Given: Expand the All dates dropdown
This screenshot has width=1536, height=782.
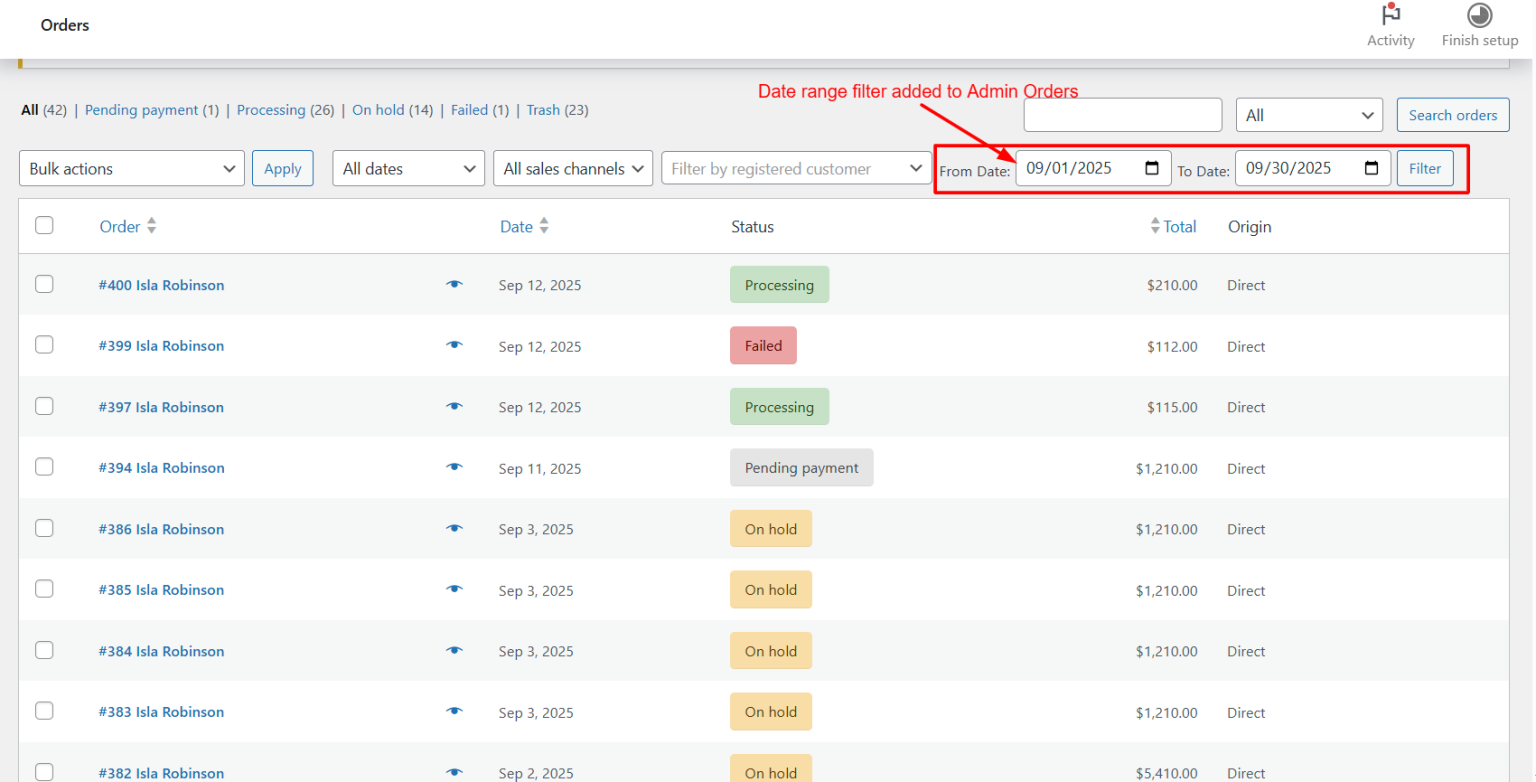Looking at the screenshot, I should click(x=408, y=168).
